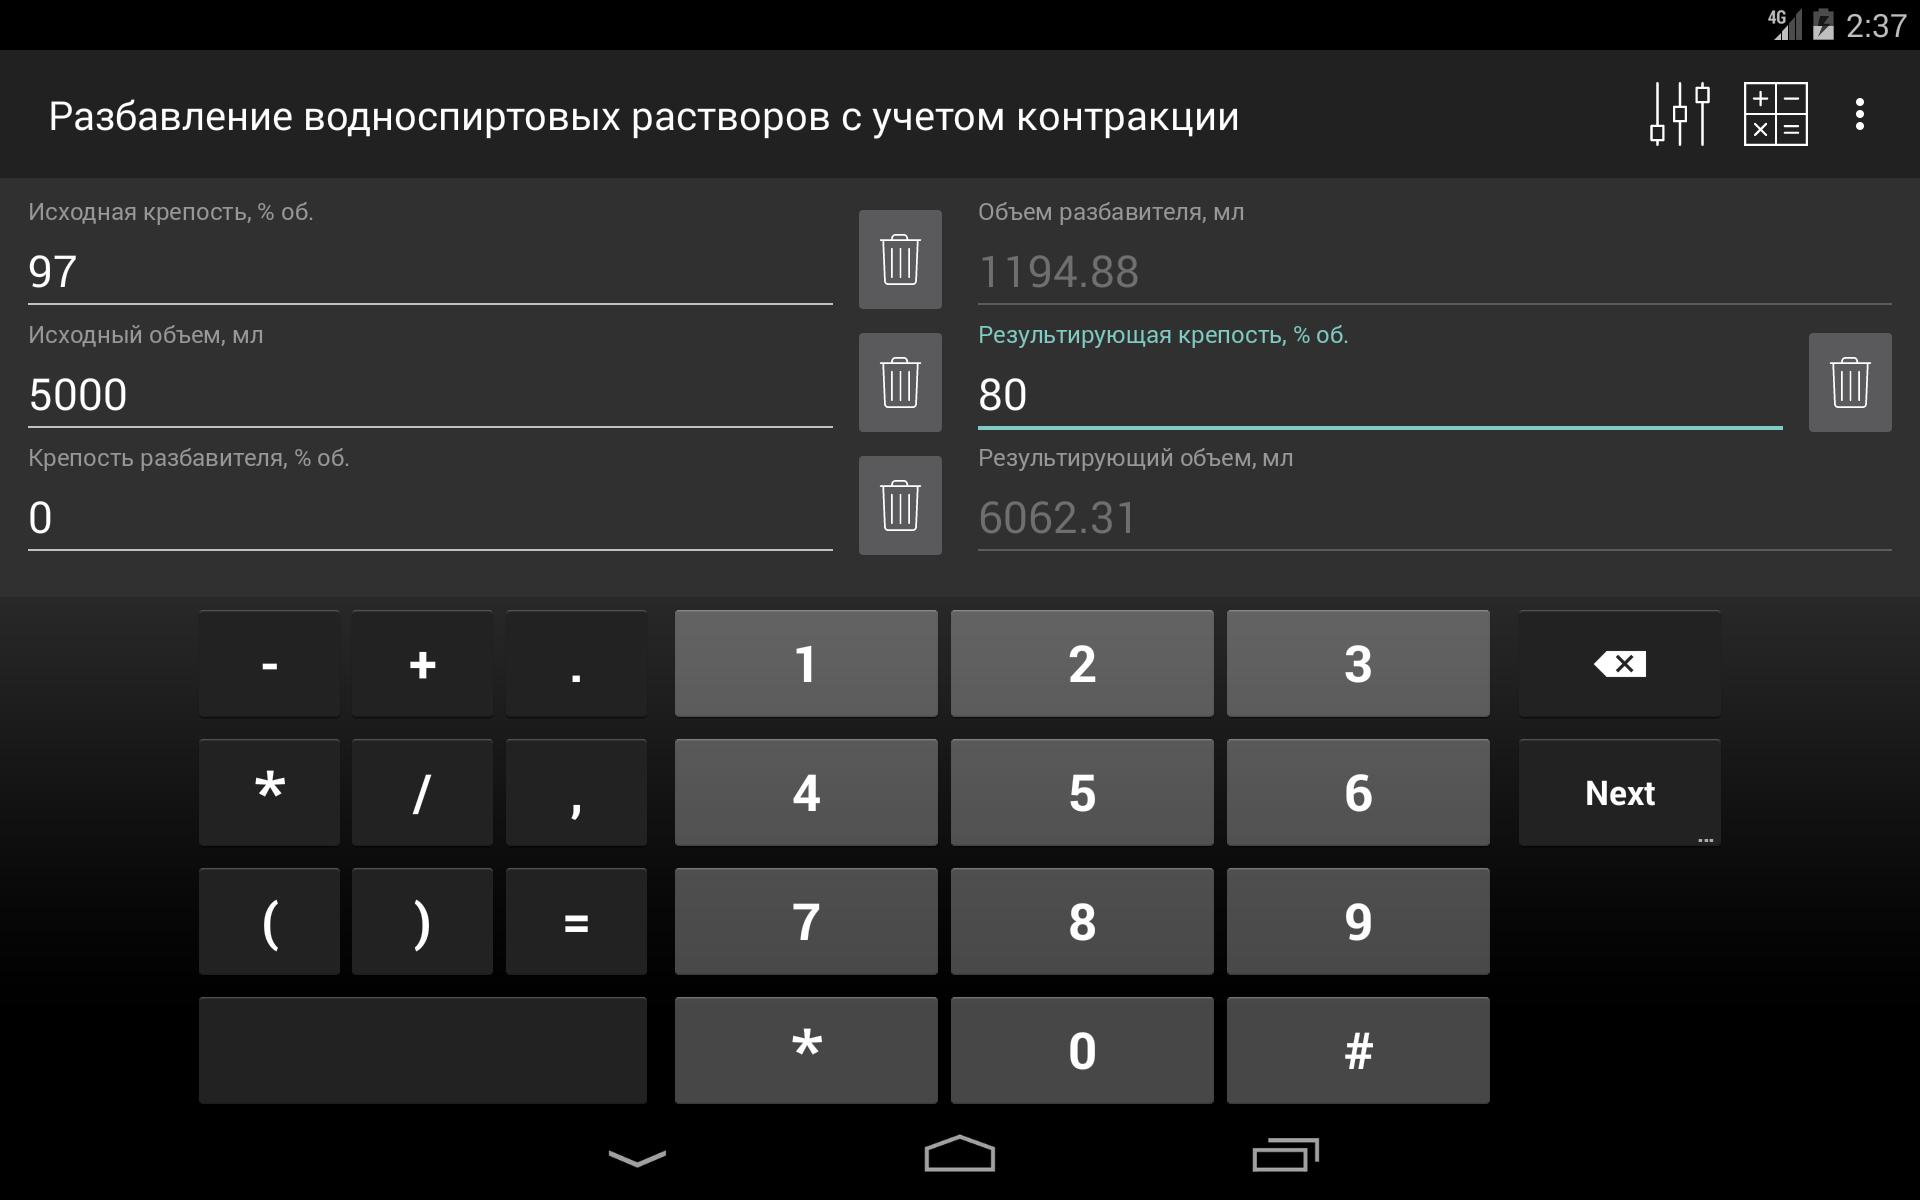Clear результирующая крепость field with trash icon
This screenshot has width=1920, height=1200.
pos(1848,380)
